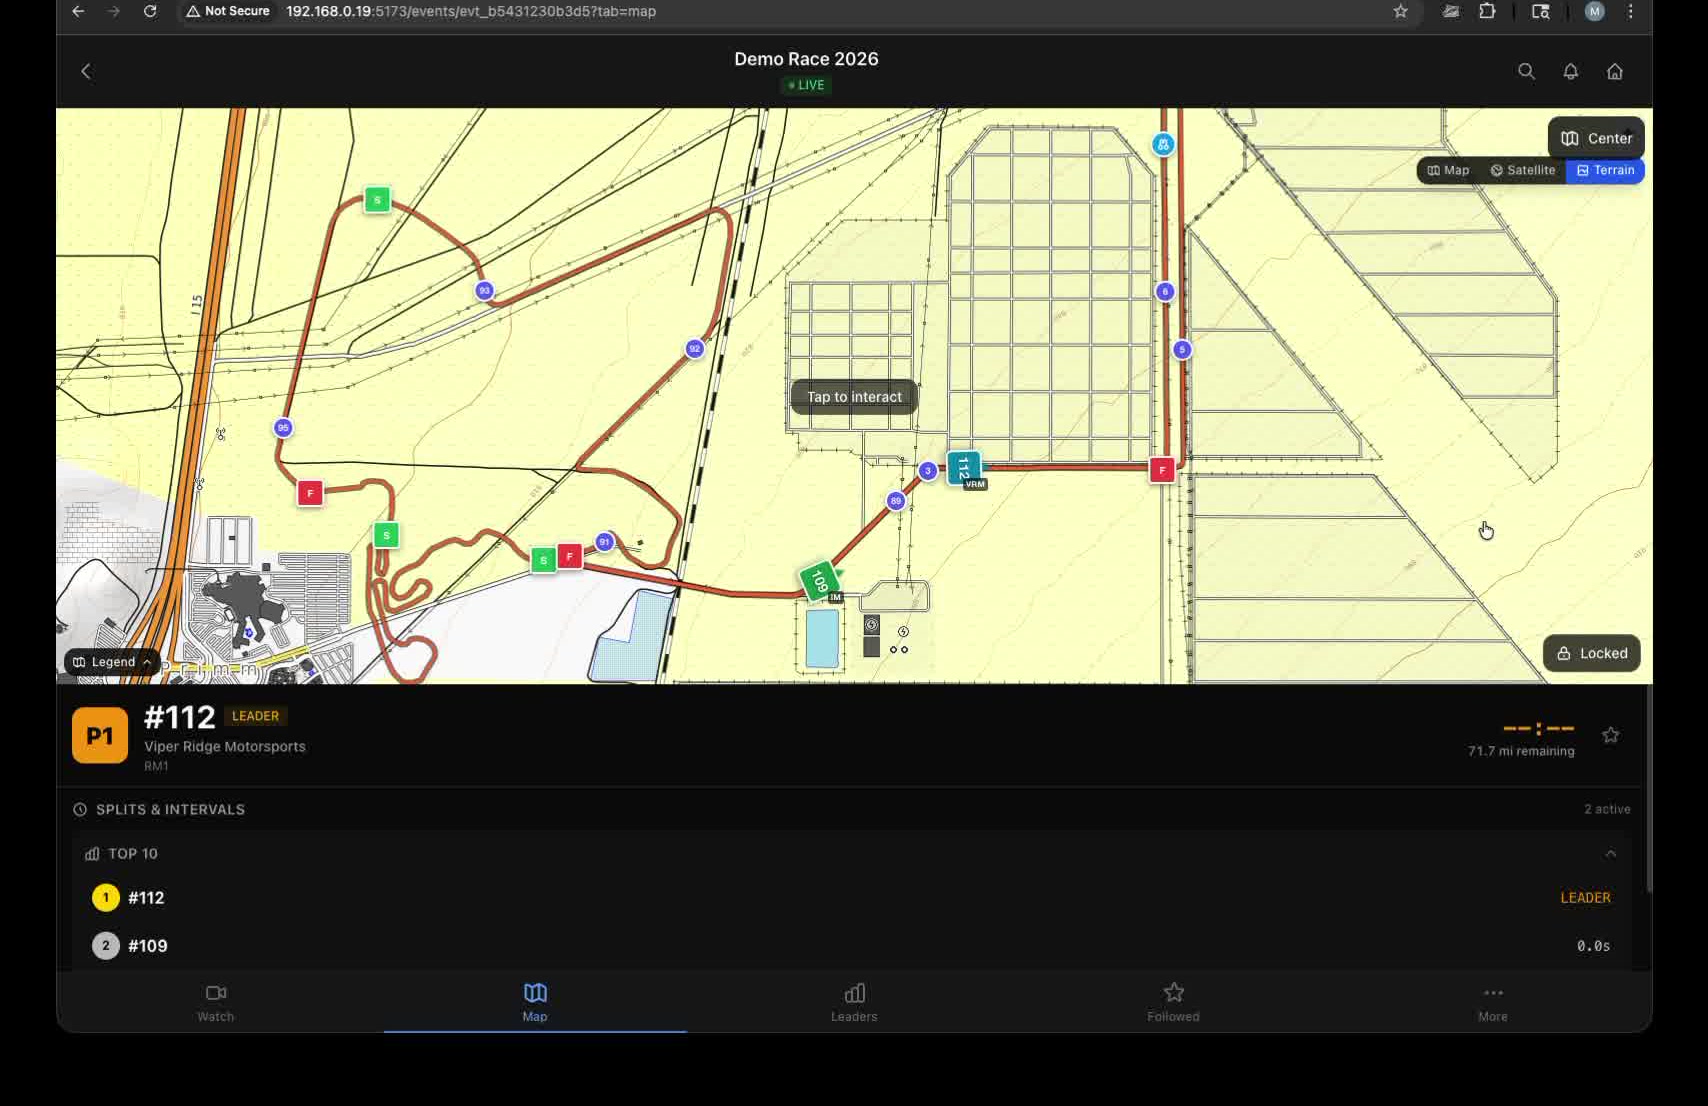Unlock the map via the Locked control
Image resolution: width=1708 pixels, height=1106 pixels.
1591,653
